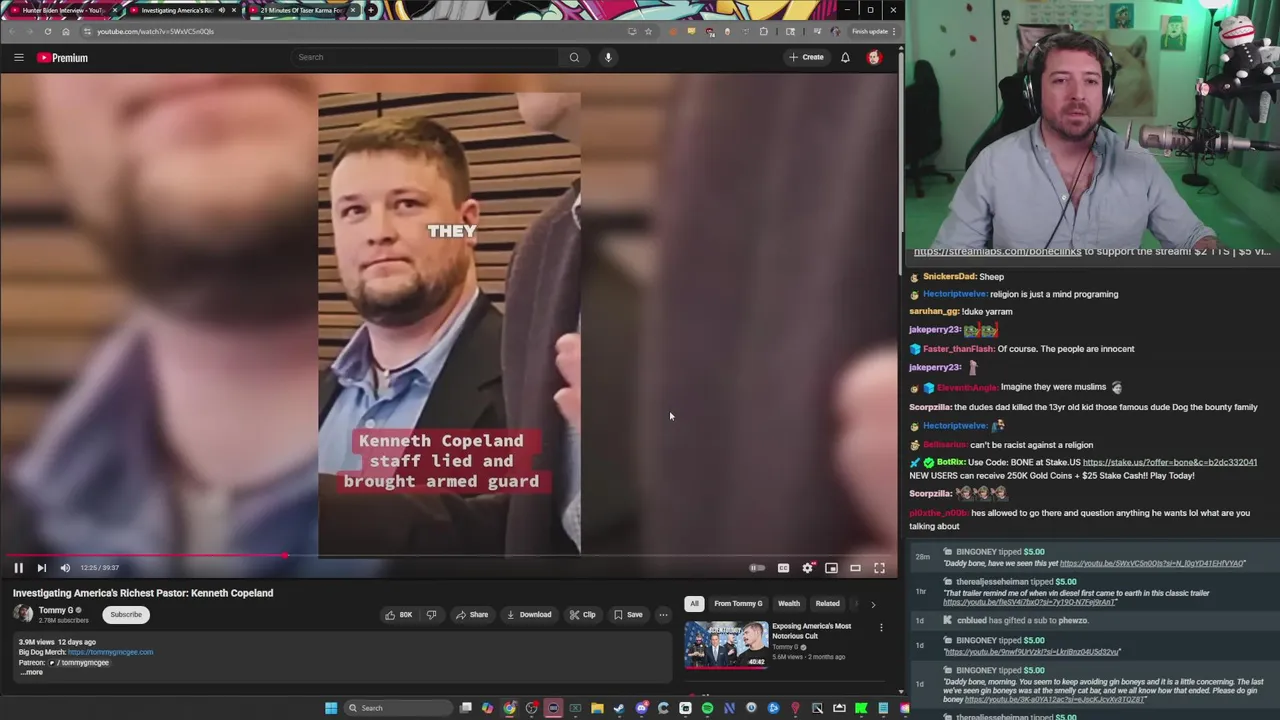Pause the playing video

(x=18, y=568)
